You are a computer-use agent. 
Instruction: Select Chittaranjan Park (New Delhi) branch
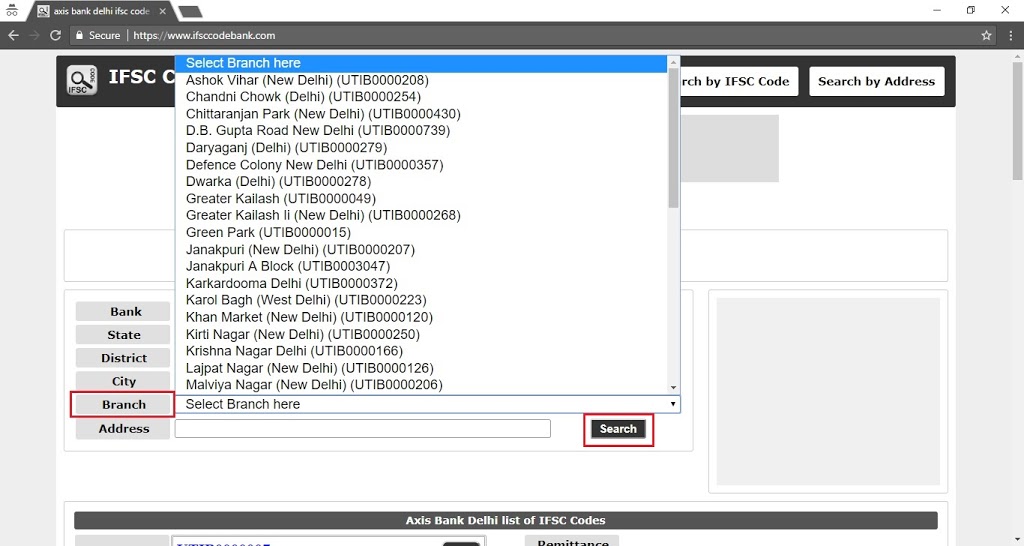tap(421, 114)
